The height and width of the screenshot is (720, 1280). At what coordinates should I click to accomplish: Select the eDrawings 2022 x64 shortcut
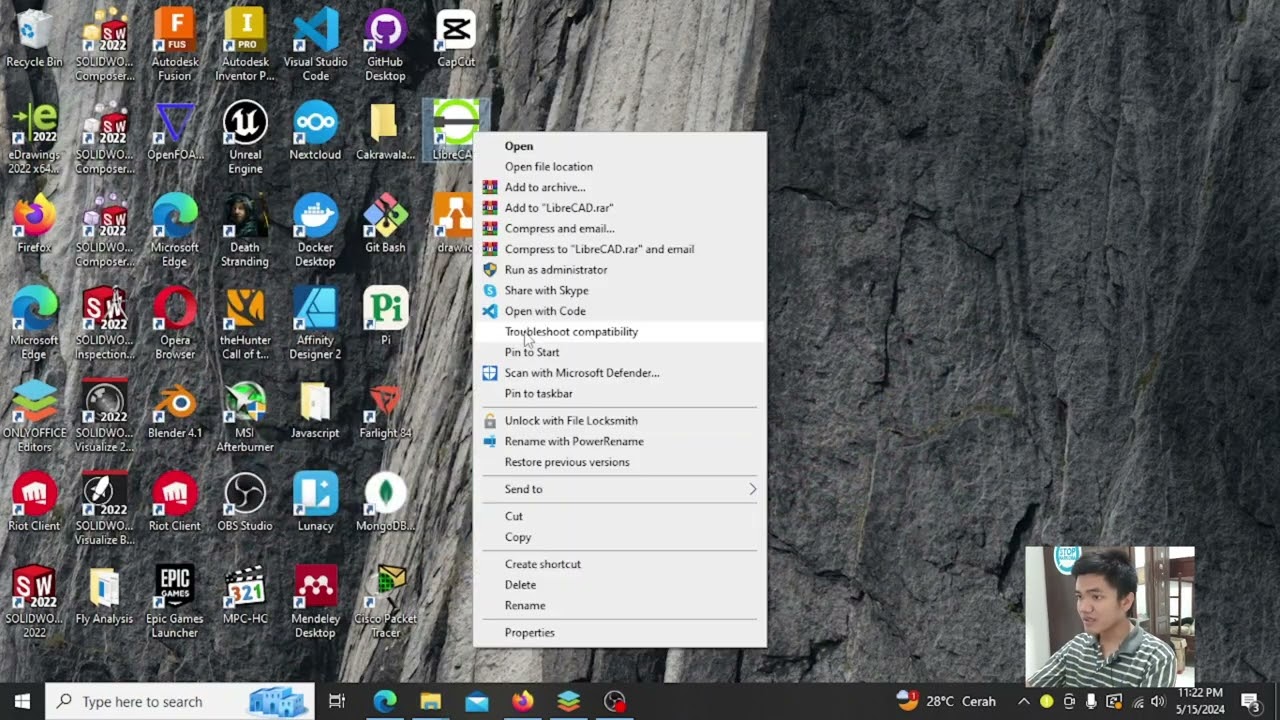[x=34, y=138]
